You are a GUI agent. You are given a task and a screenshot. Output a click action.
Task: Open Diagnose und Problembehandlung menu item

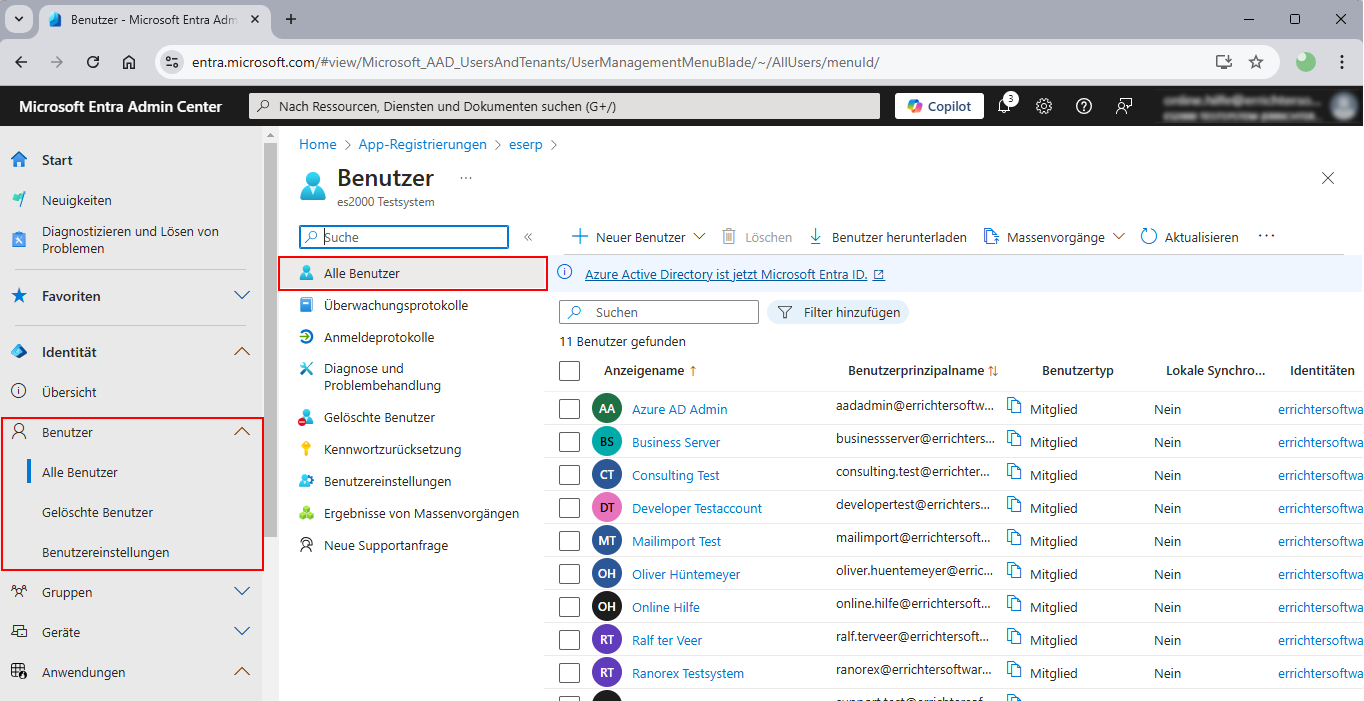coord(382,377)
